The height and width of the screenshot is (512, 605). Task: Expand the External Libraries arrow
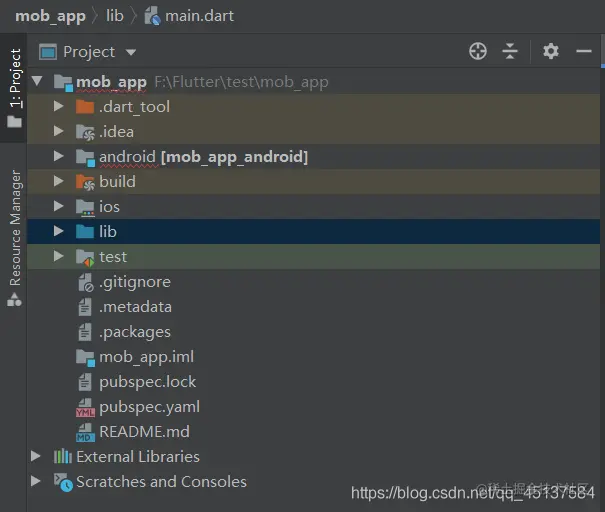[x=35, y=456]
